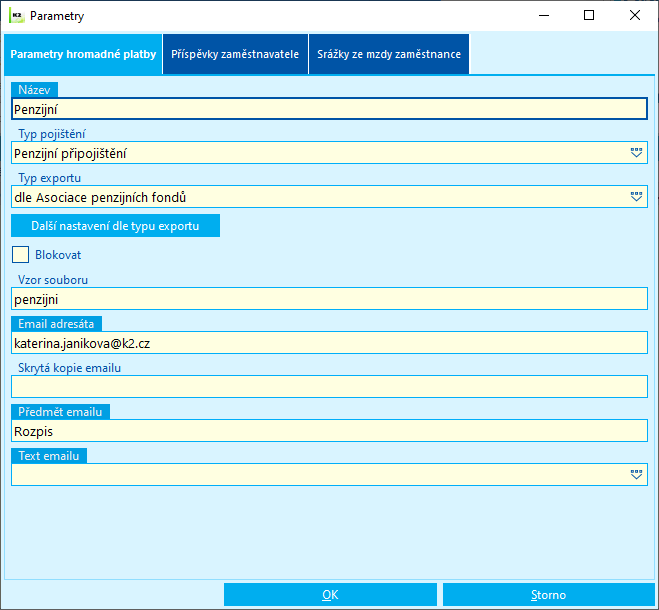
Task: Click the Typ pojištění label
Action: pyautogui.click(x=52, y=134)
